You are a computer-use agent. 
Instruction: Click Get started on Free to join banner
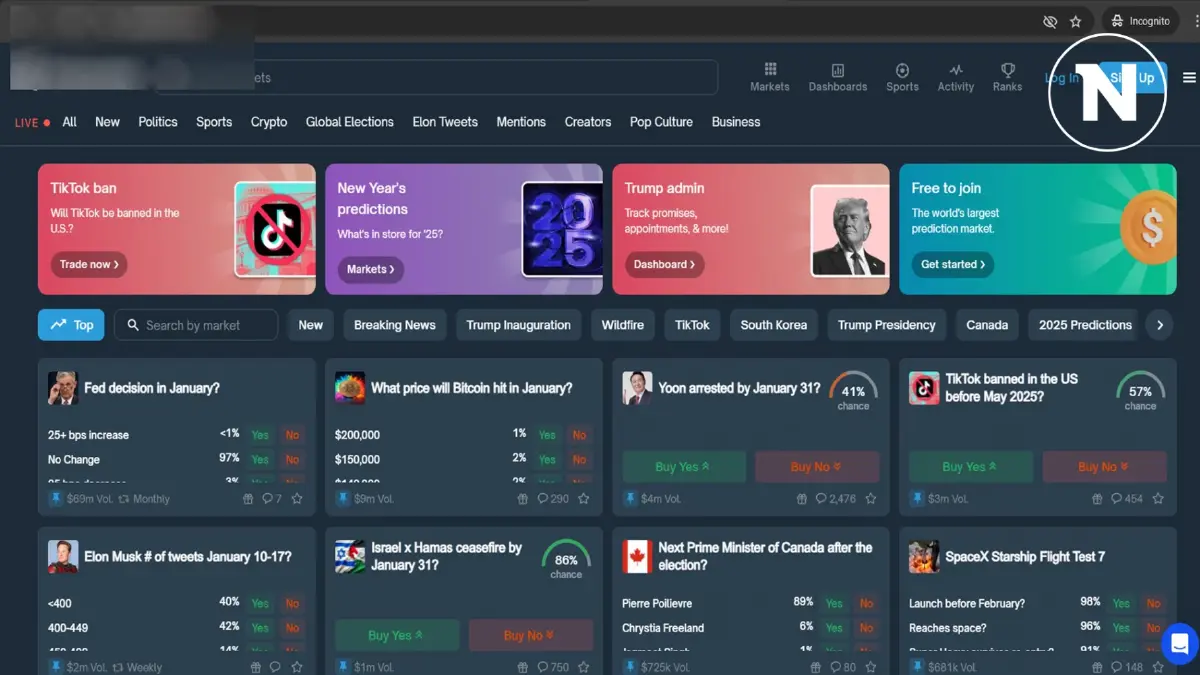click(x=953, y=265)
